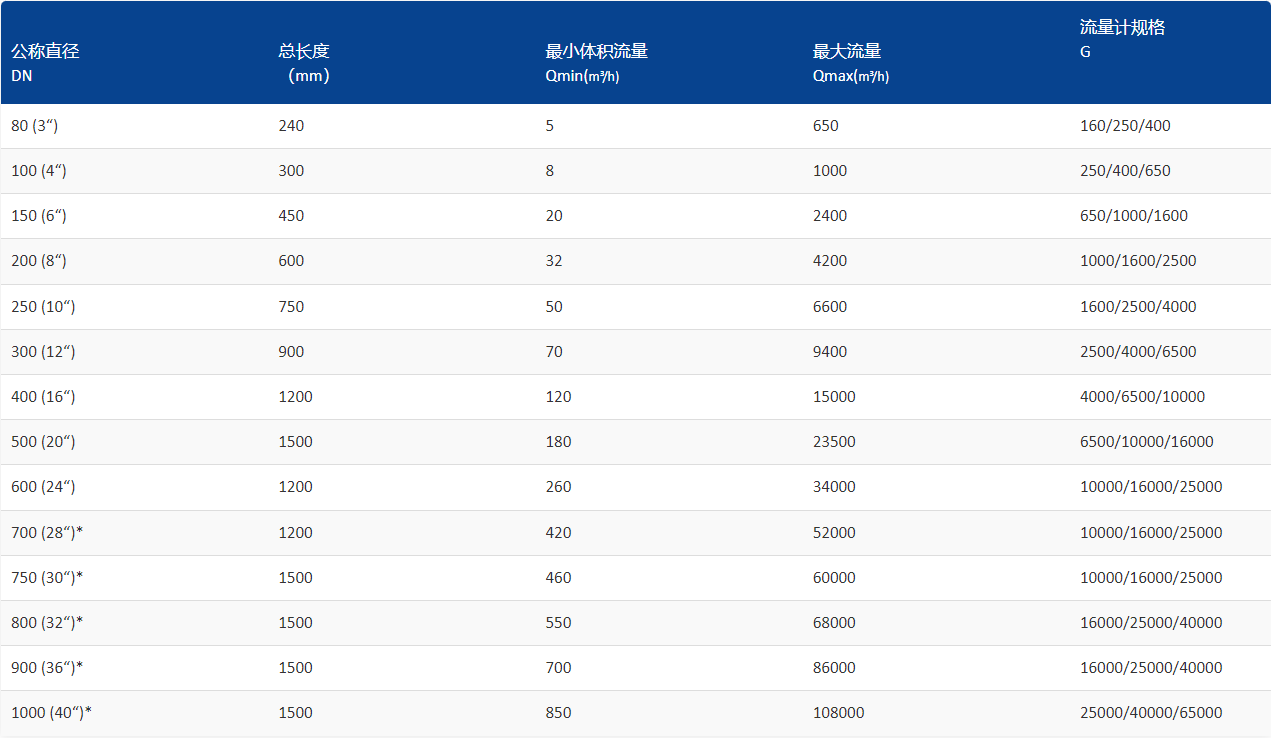Click the 最小体积流量 Qmin column header
Image resolution: width=1271 pixels, height=738 pixels.
[597, 62]
